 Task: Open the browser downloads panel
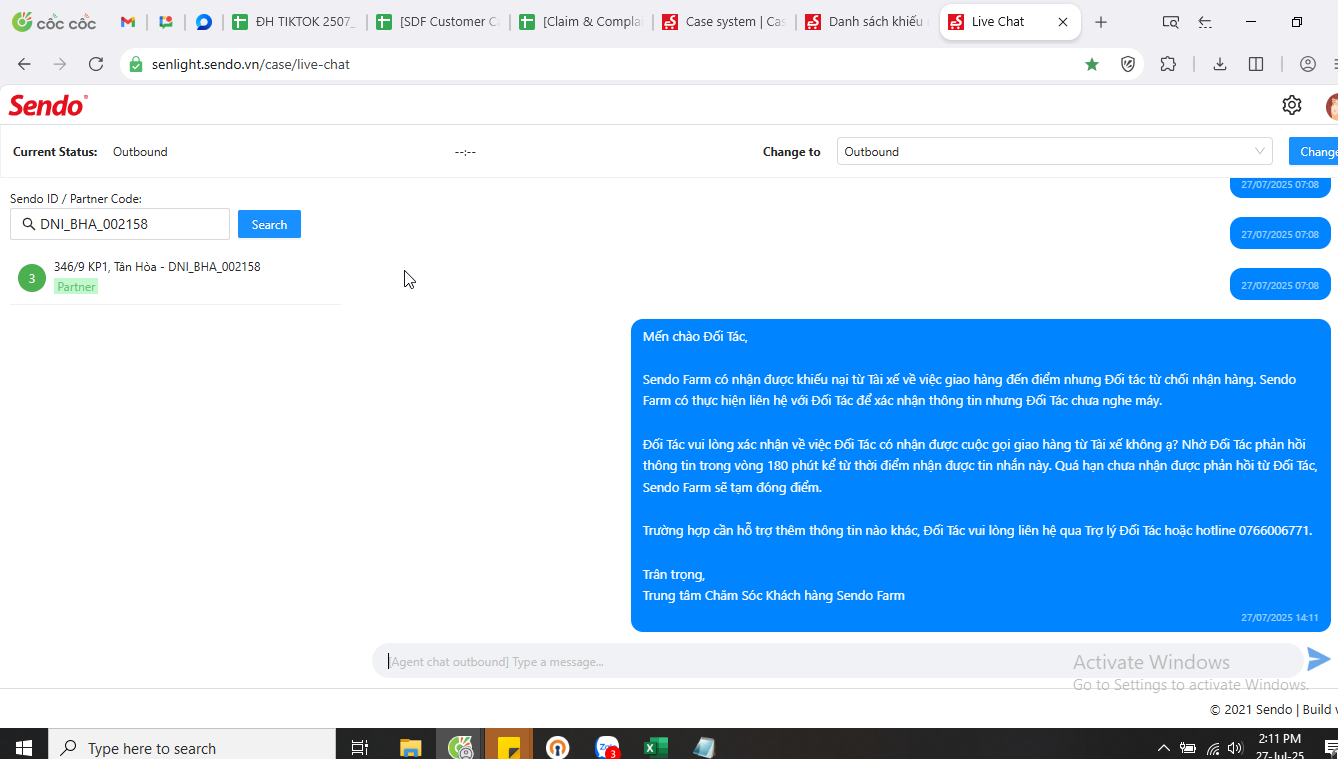point(1220,64)
